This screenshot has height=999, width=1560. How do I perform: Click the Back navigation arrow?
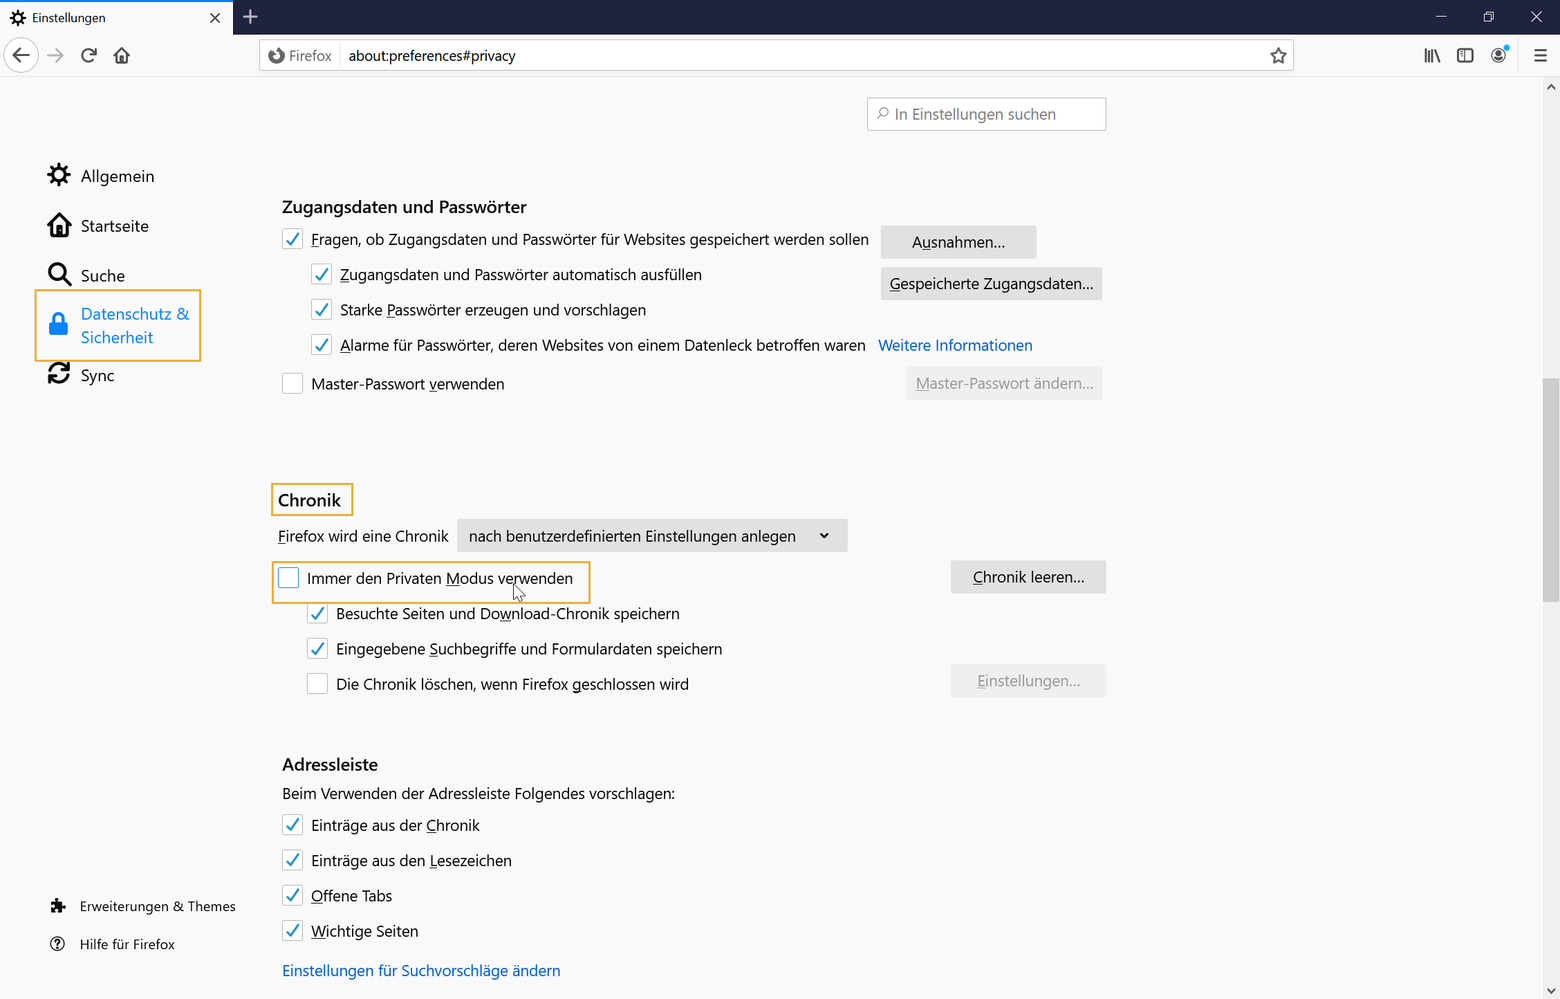pyautogui.click(x=21, y=55)
